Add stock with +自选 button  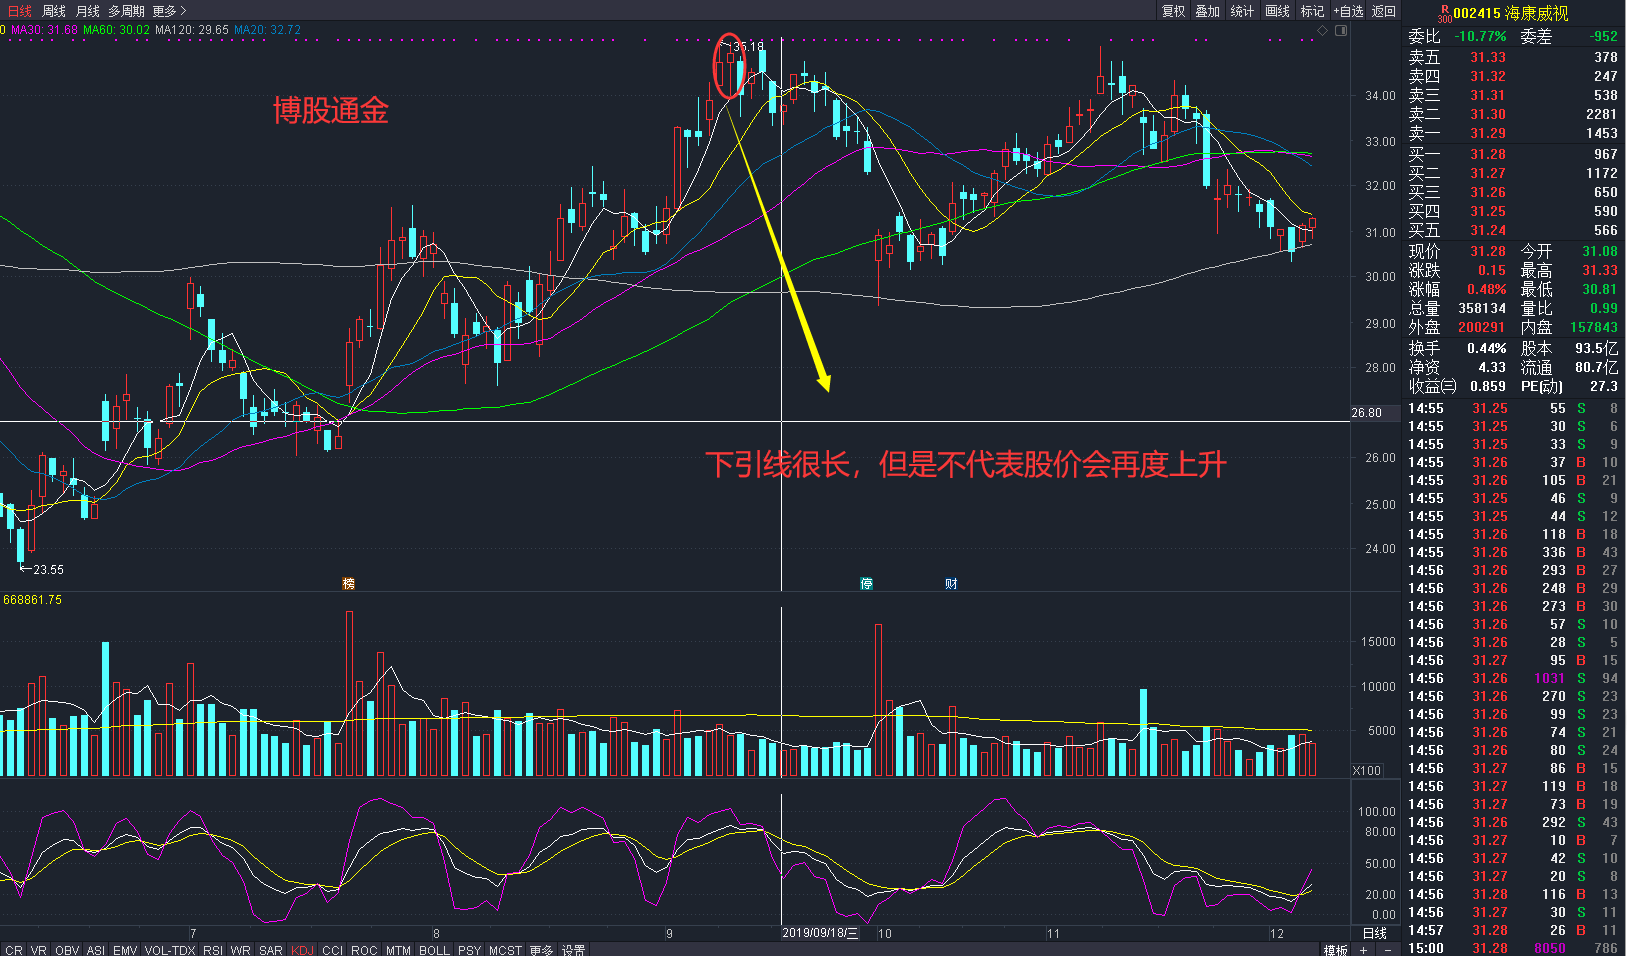coord(1348,11)
